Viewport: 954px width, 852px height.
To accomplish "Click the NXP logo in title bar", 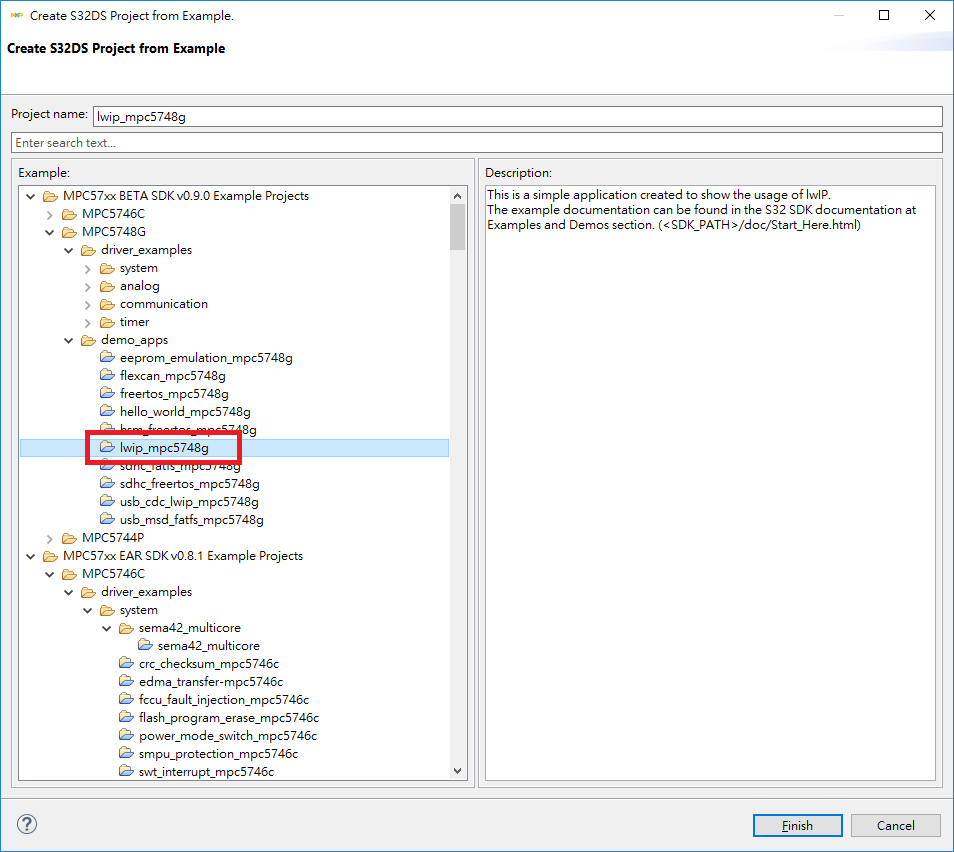I will [17, 15].
